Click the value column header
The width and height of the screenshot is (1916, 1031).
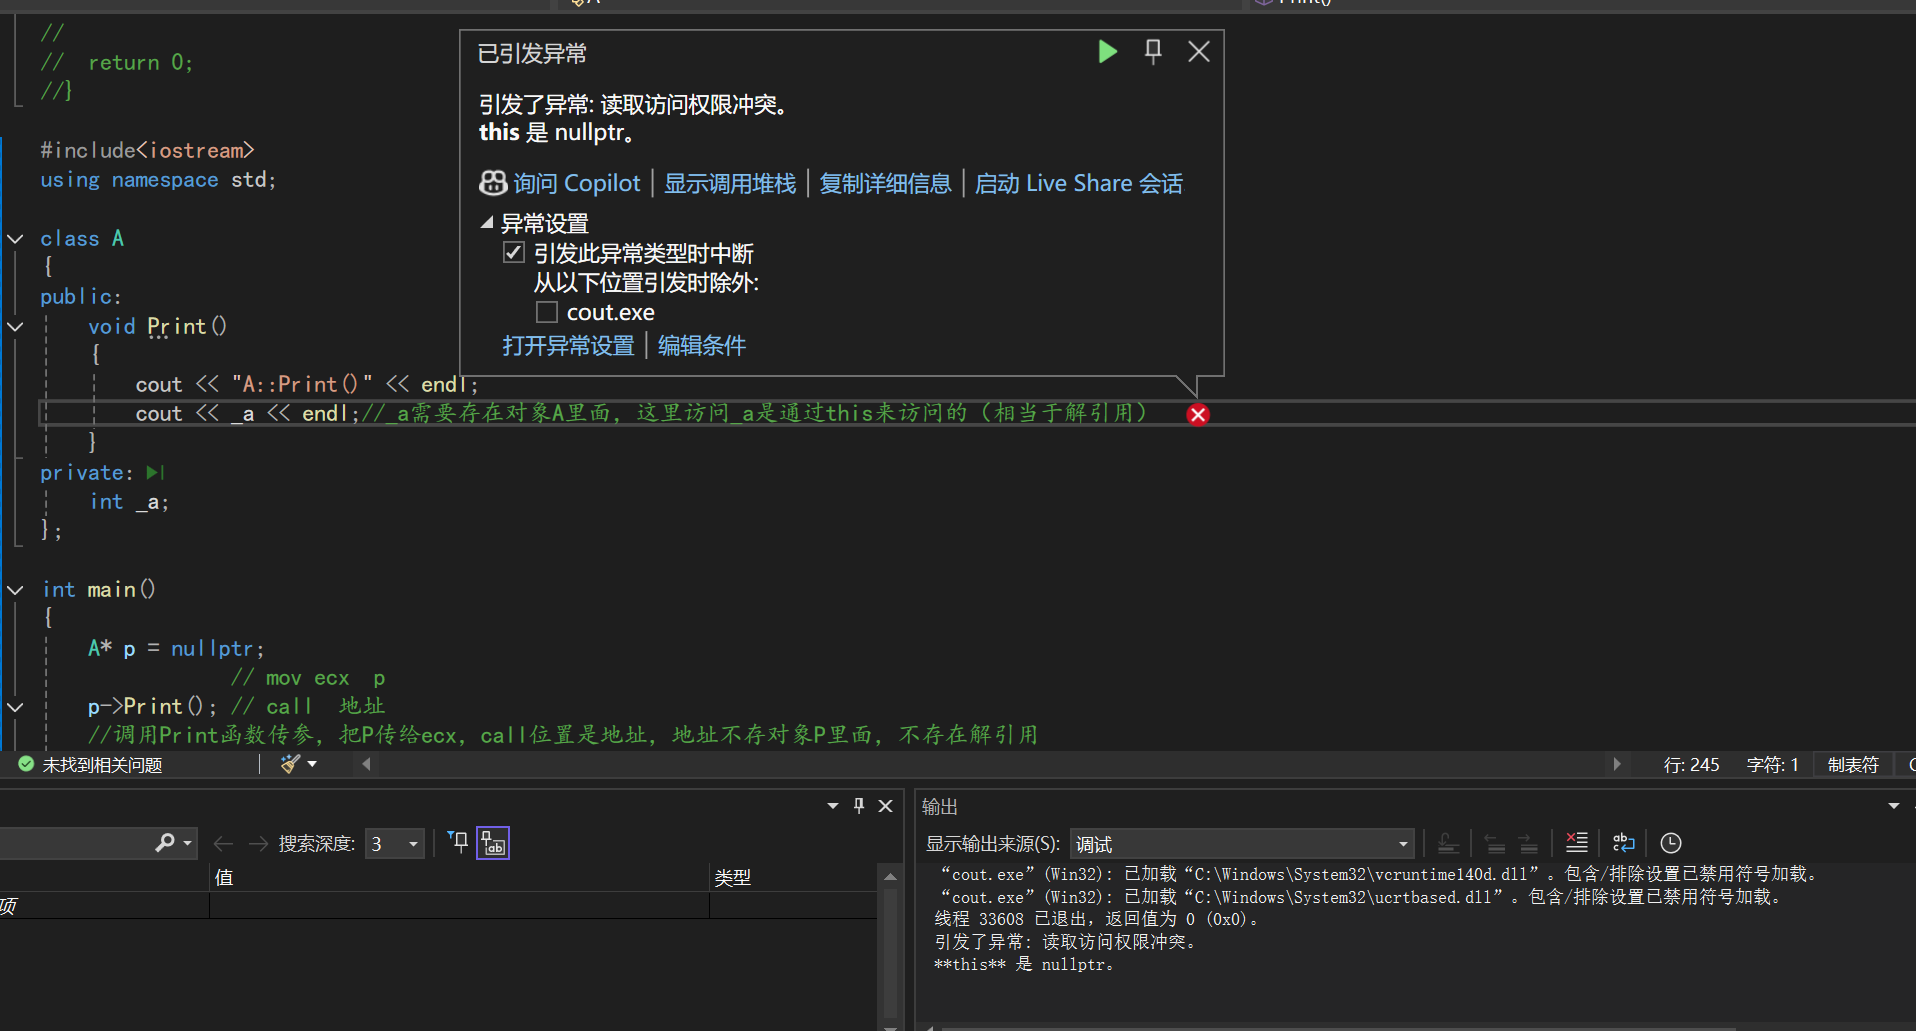pos(459,877)
